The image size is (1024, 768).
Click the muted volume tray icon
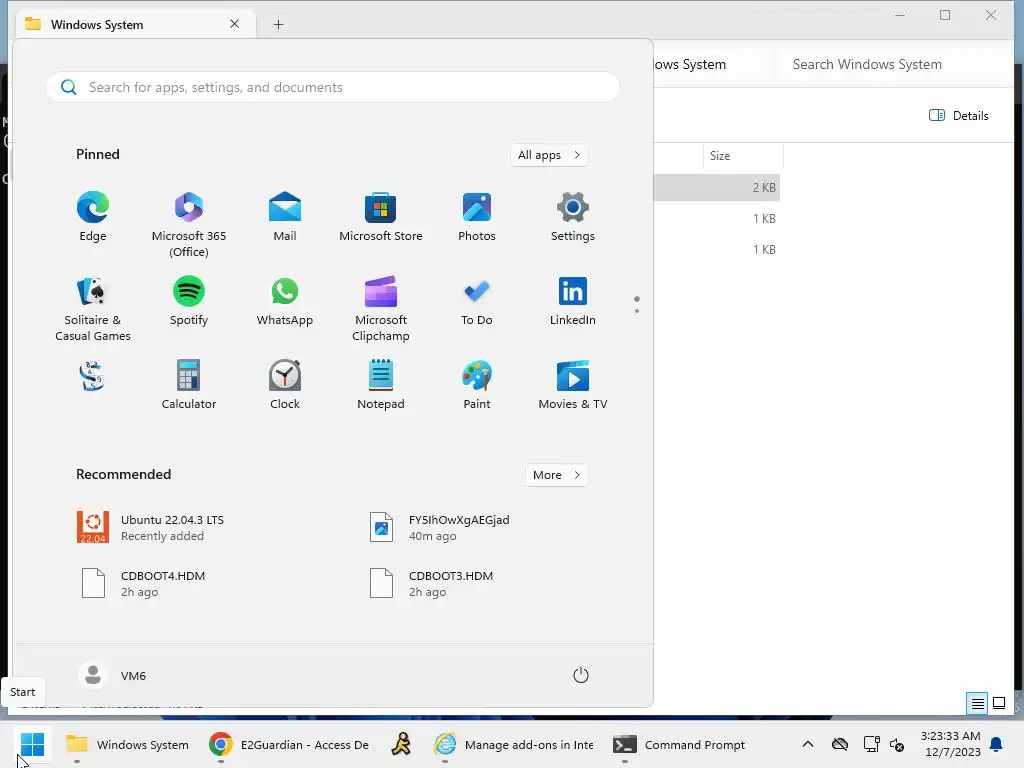tap(897, 744)
